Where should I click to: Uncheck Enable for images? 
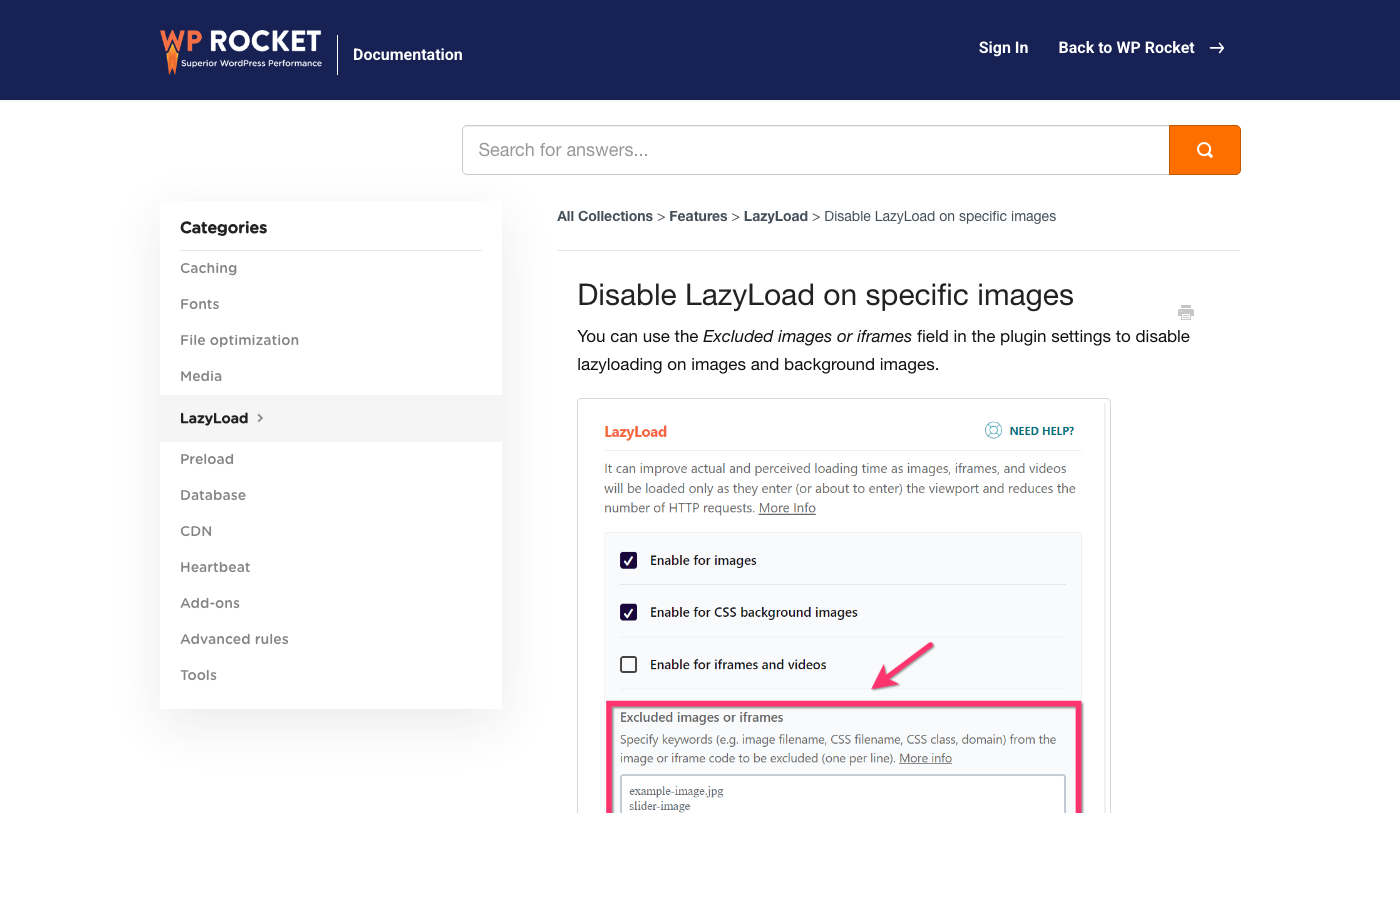click(628, 560)
